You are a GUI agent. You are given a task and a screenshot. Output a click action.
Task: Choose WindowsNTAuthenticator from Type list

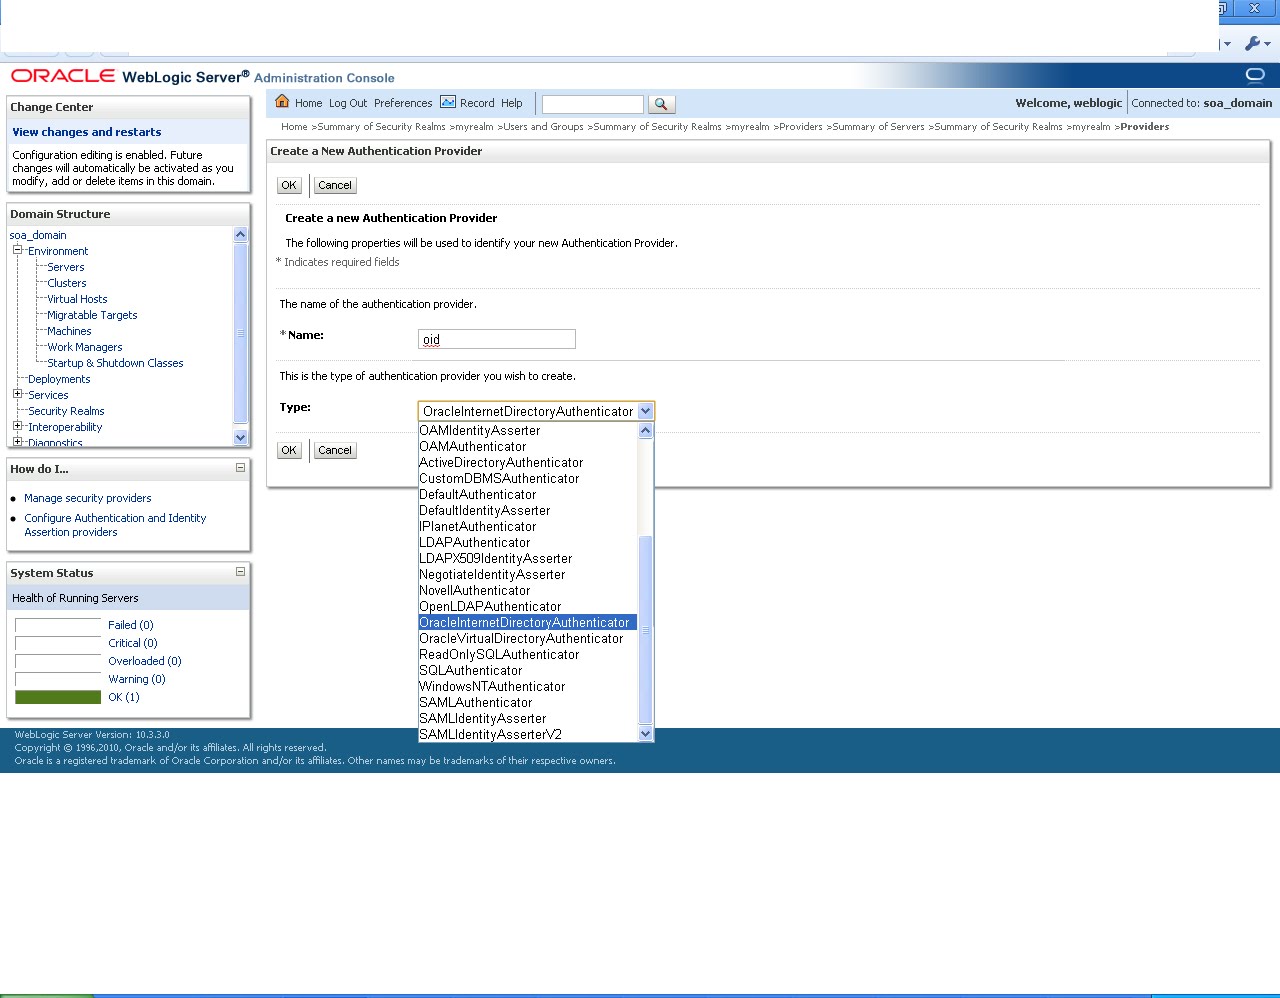527,686
